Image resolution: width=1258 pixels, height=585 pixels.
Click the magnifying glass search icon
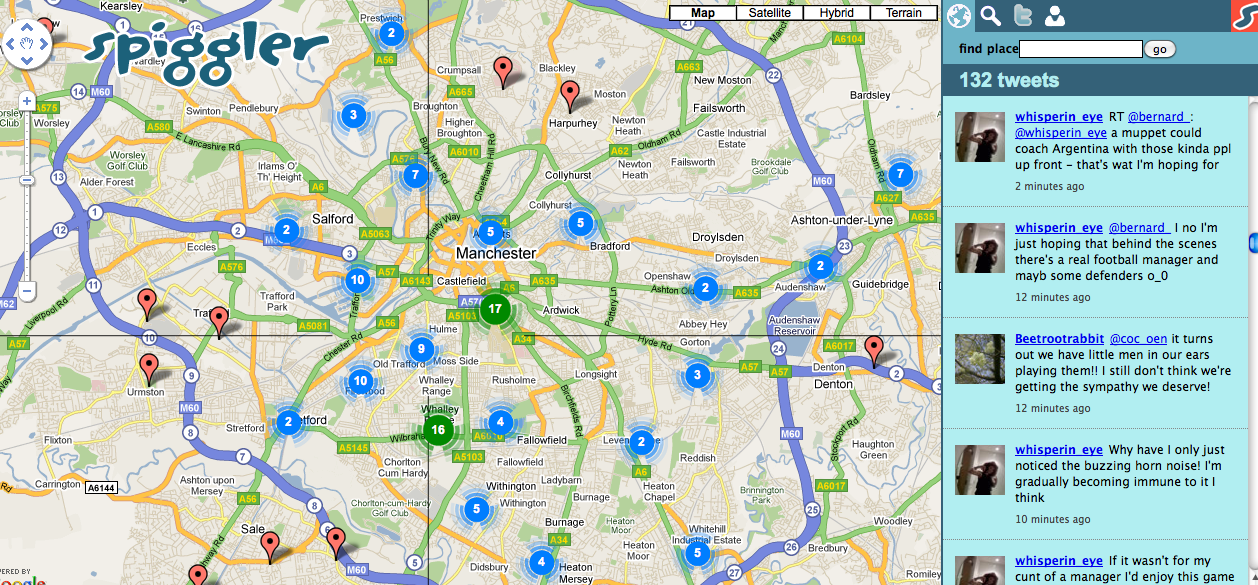(x=990, y=15)
